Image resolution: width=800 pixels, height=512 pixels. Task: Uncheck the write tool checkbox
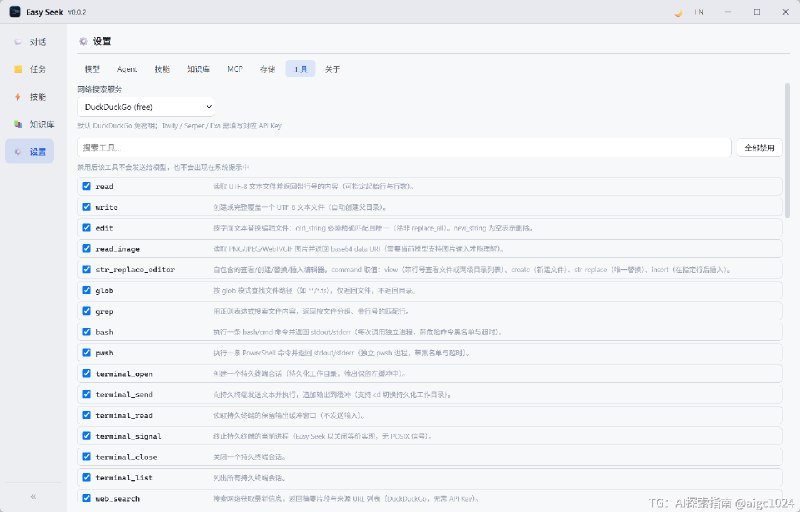coord(86,207)
